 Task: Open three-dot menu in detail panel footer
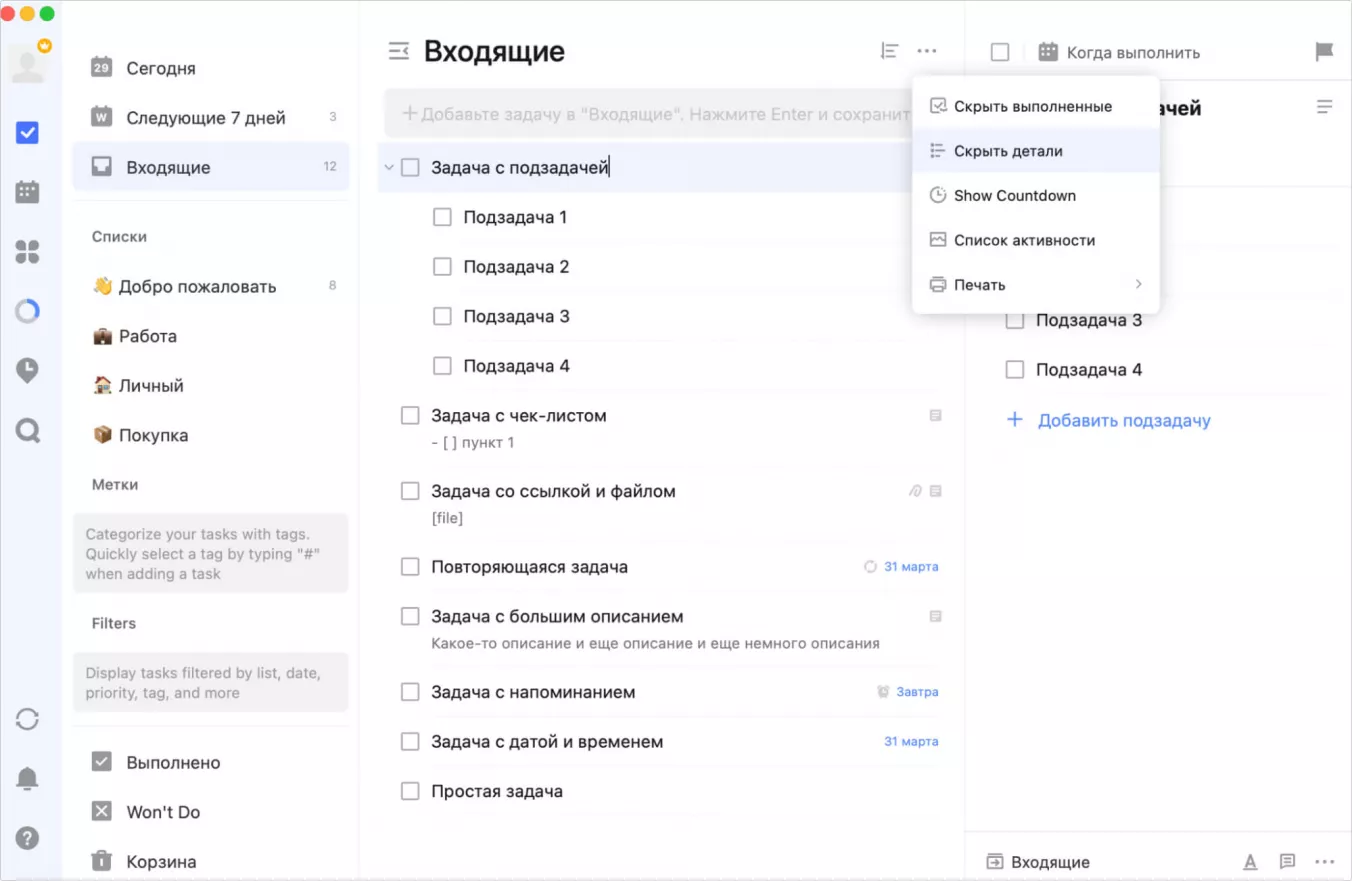pos(1325,862)
